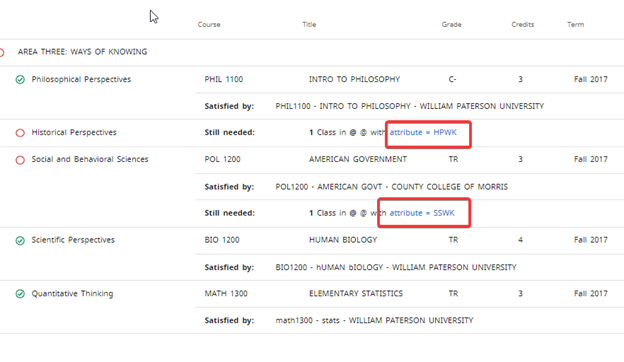
Task: Select the PHIL 1100 course code
Action: pos(224,79)
